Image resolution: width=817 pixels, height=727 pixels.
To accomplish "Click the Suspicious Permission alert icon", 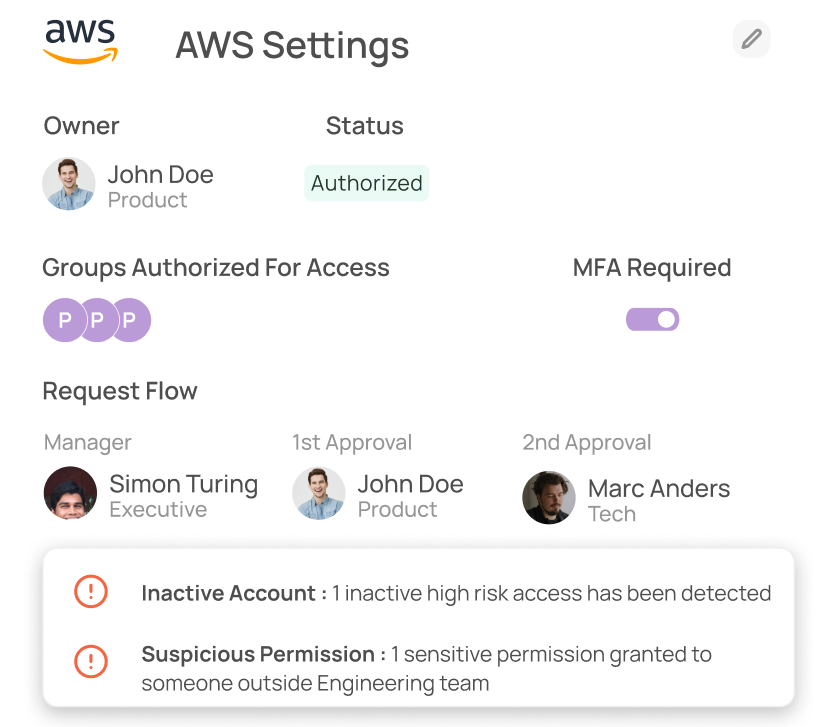I will pyautogui.click(x=90, y=662).
